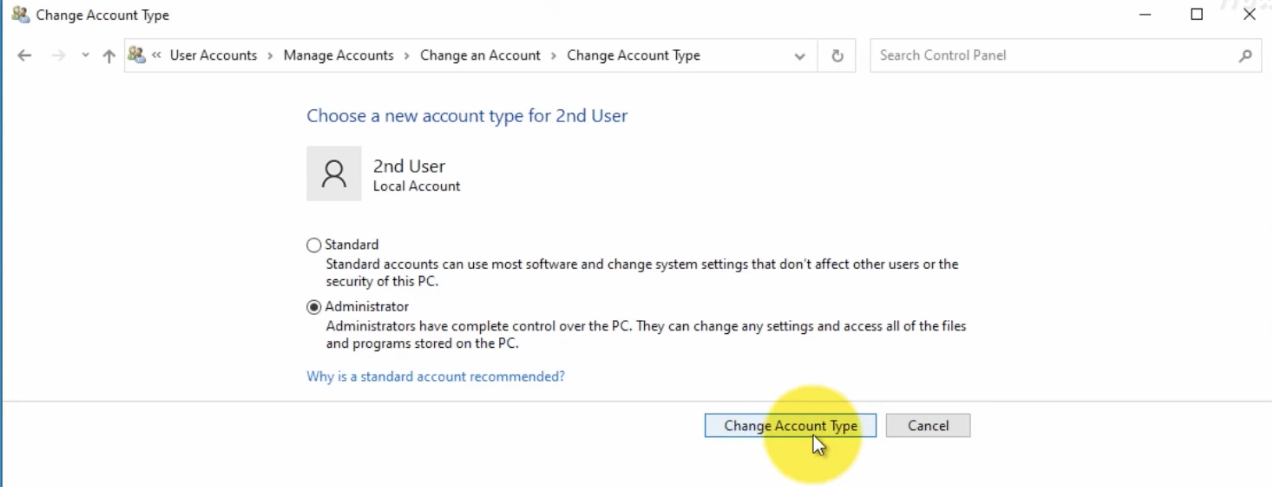
Task: Refresh the Control Panel page
Action: pos(837,56)
